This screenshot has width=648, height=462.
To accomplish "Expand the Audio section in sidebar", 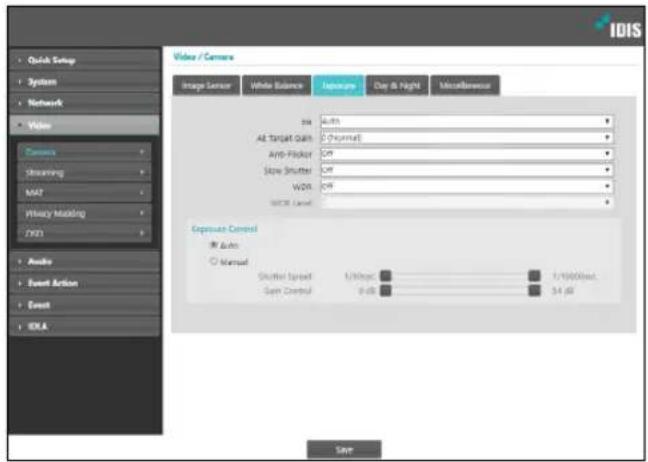I will pos(84,262).
